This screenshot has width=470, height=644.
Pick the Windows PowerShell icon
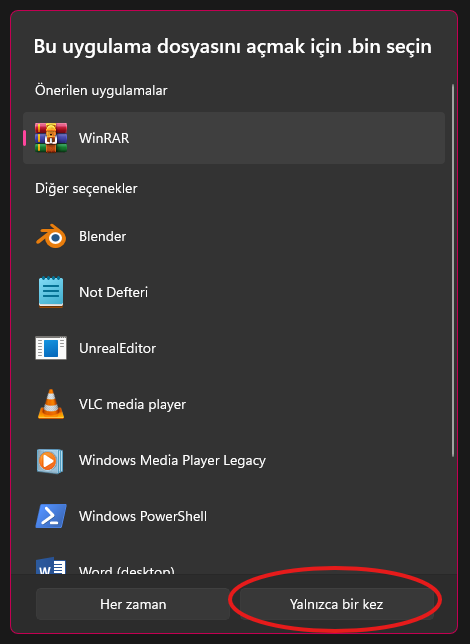coord(51,516)
